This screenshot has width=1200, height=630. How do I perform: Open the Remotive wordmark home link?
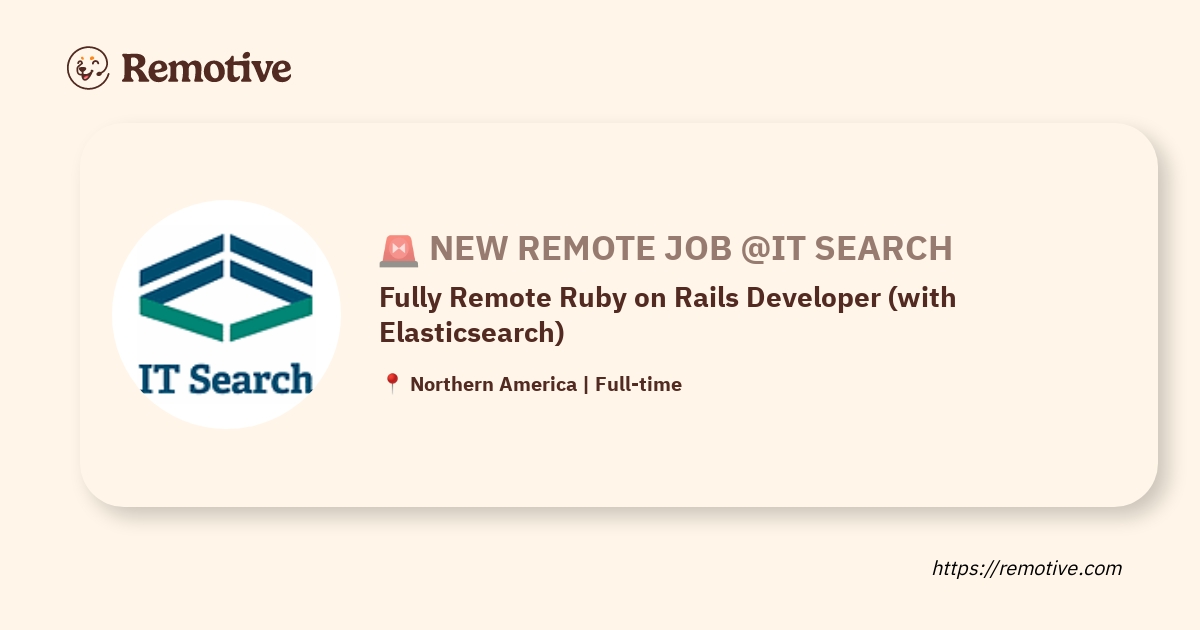(206, 68)
